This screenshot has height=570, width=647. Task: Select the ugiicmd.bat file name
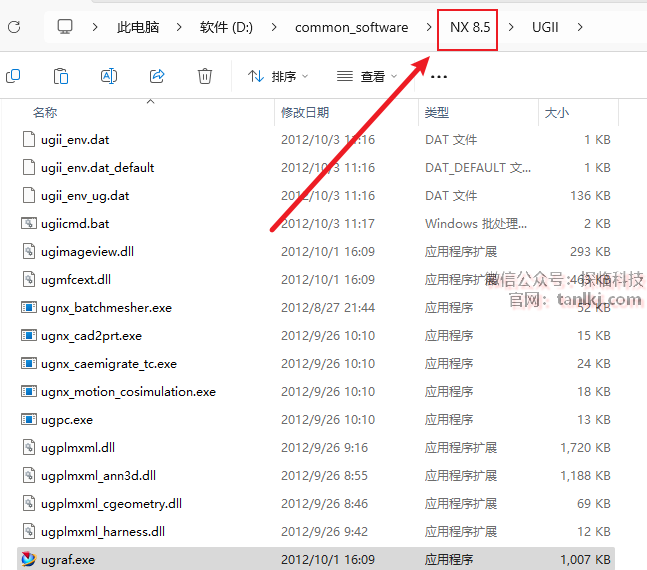[75, 224]
